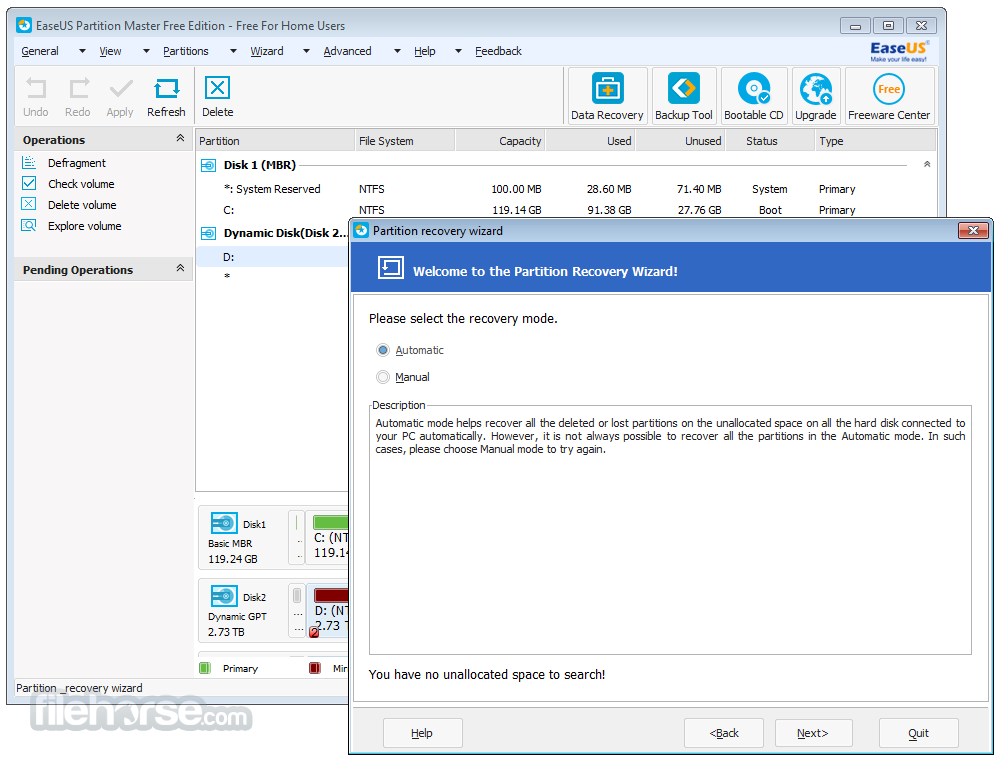
Task: Click the Undo toolbar icon
Action: point(36,88)
